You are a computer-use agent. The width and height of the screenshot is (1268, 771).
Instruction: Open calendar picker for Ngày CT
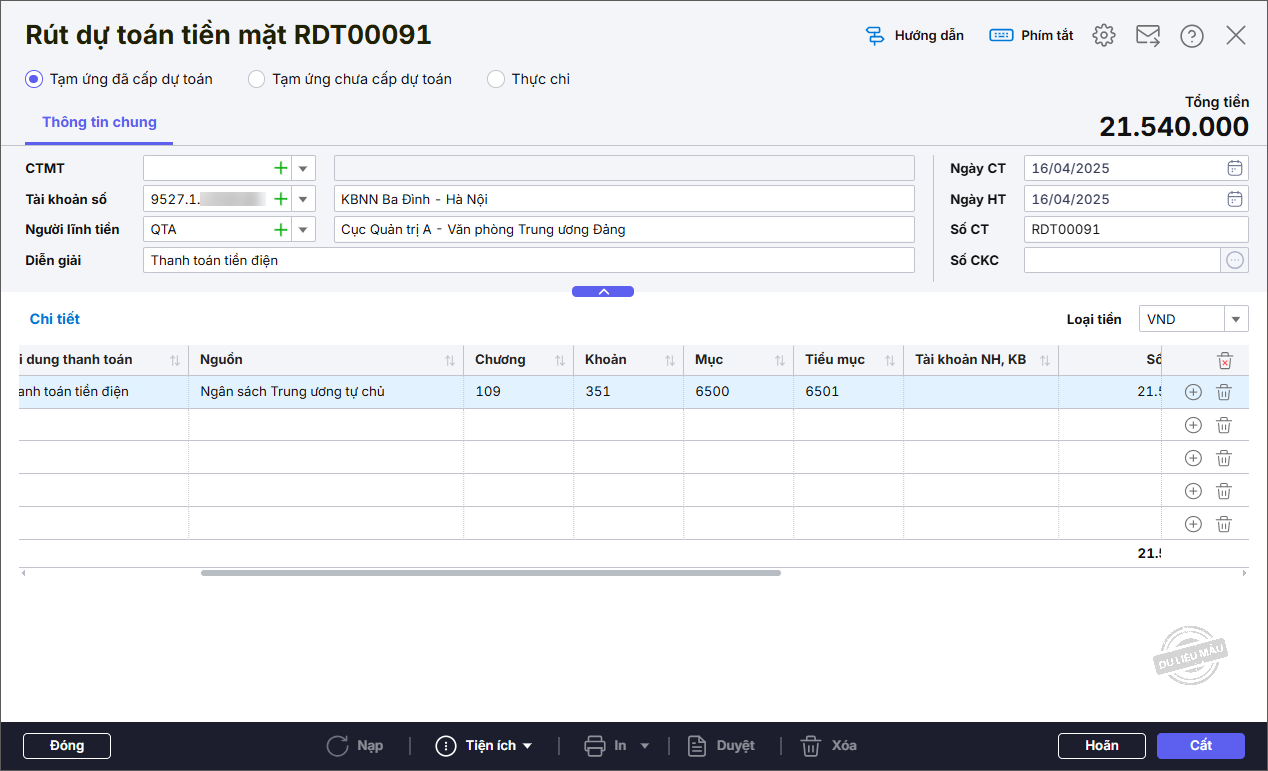click(x=1235, y=168)
